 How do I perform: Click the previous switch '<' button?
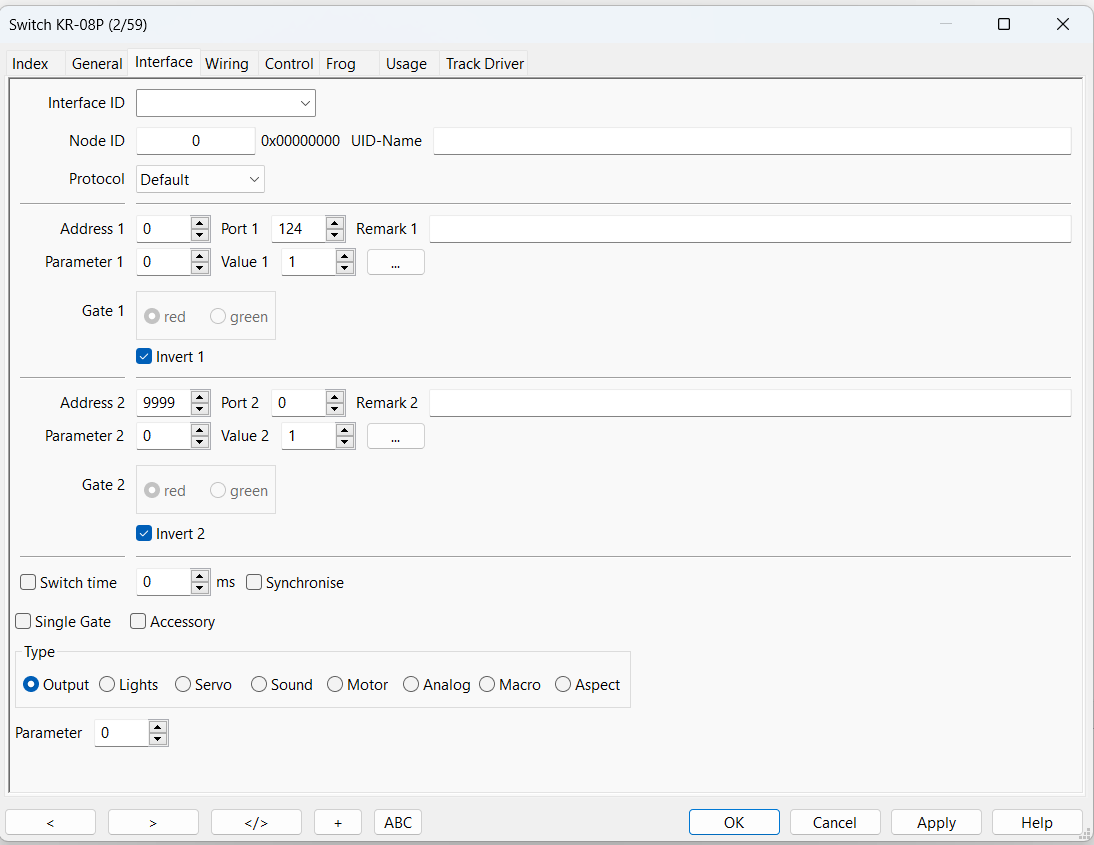point(50,822)
